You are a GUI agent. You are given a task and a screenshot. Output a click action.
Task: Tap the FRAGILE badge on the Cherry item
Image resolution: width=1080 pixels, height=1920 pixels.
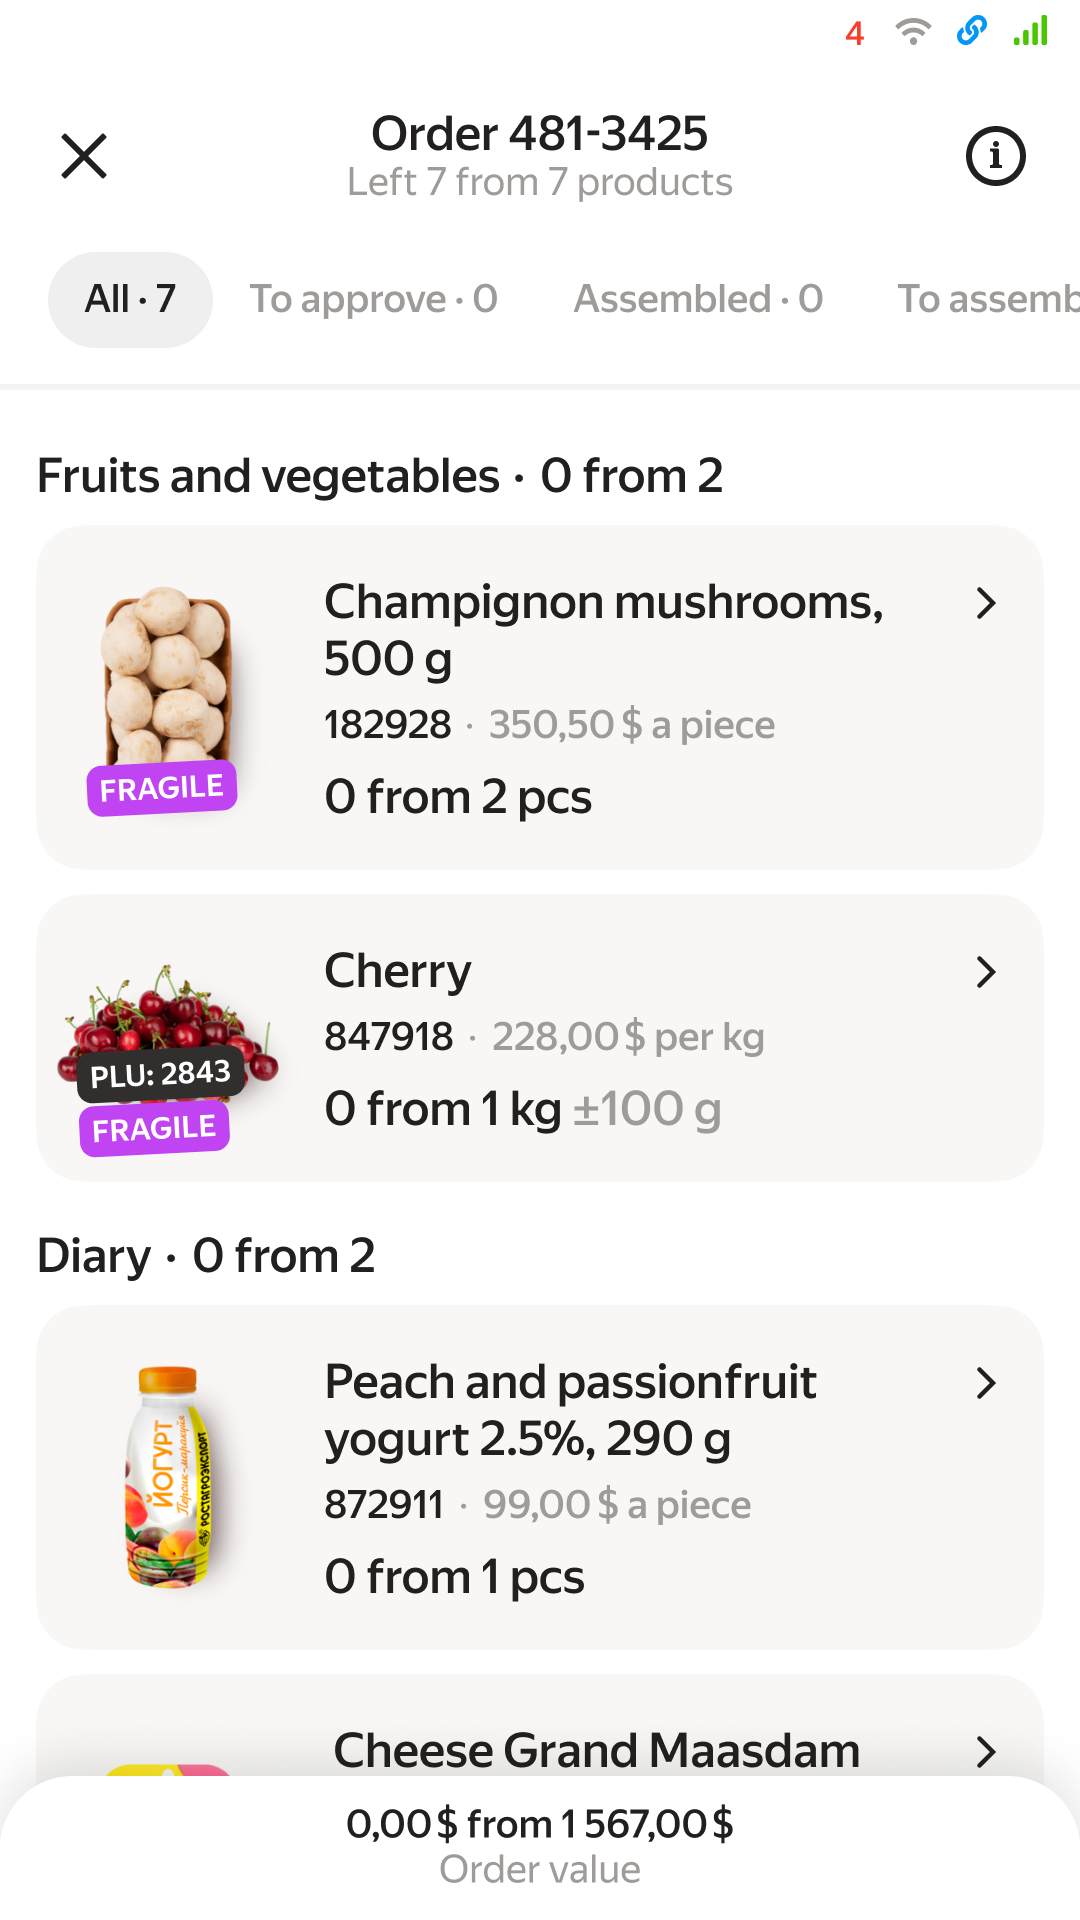(x=155, y=1129)
